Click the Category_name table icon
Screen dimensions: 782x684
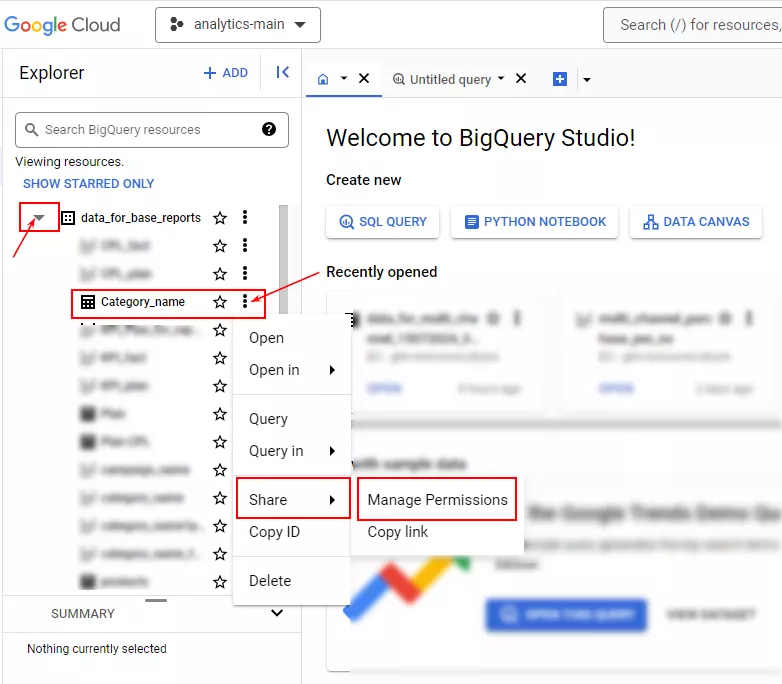coord(88,302)
